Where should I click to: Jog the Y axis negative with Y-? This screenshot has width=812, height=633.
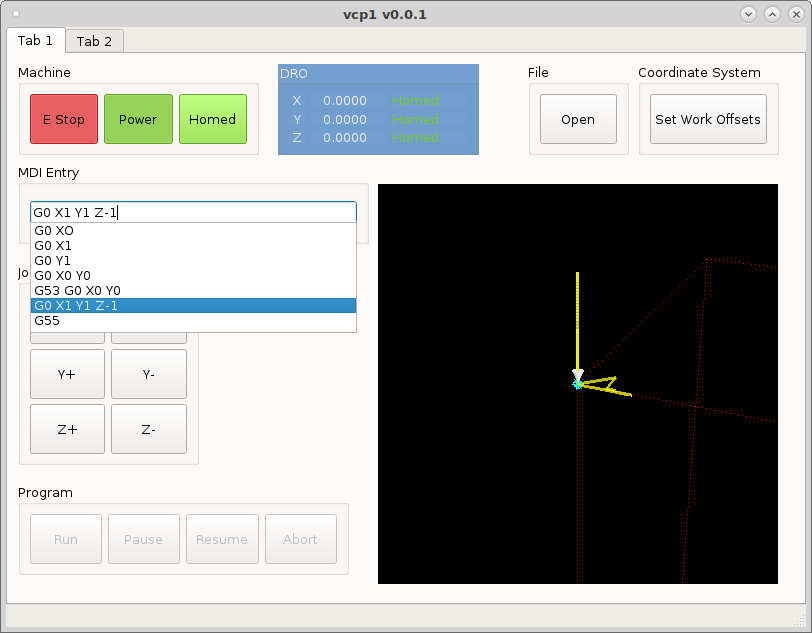point(149,374)
